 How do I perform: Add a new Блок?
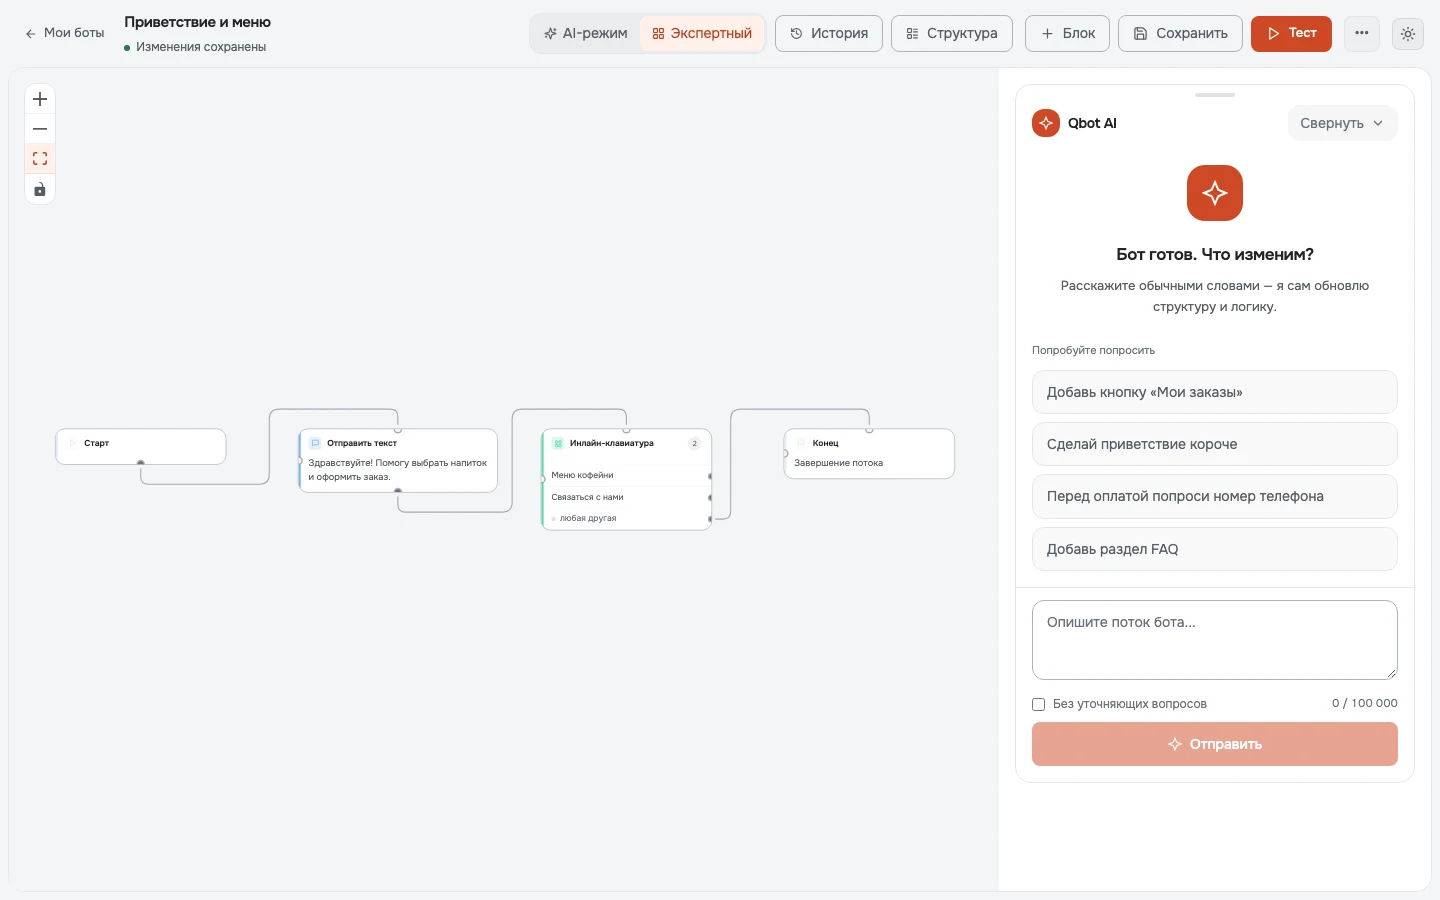pyautogui.click(x=1068, y=33)
